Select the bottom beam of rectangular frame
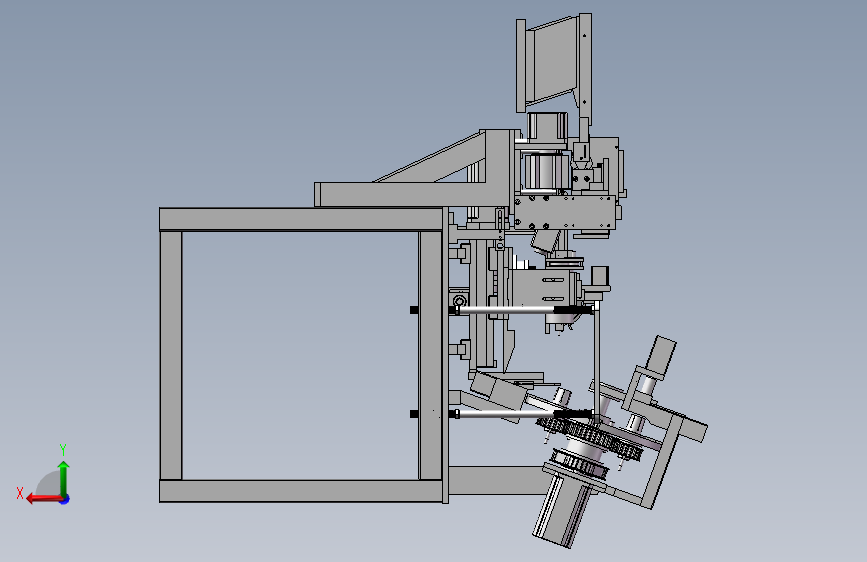The height and width of the screenshot is (562, 867). (301, 491)
